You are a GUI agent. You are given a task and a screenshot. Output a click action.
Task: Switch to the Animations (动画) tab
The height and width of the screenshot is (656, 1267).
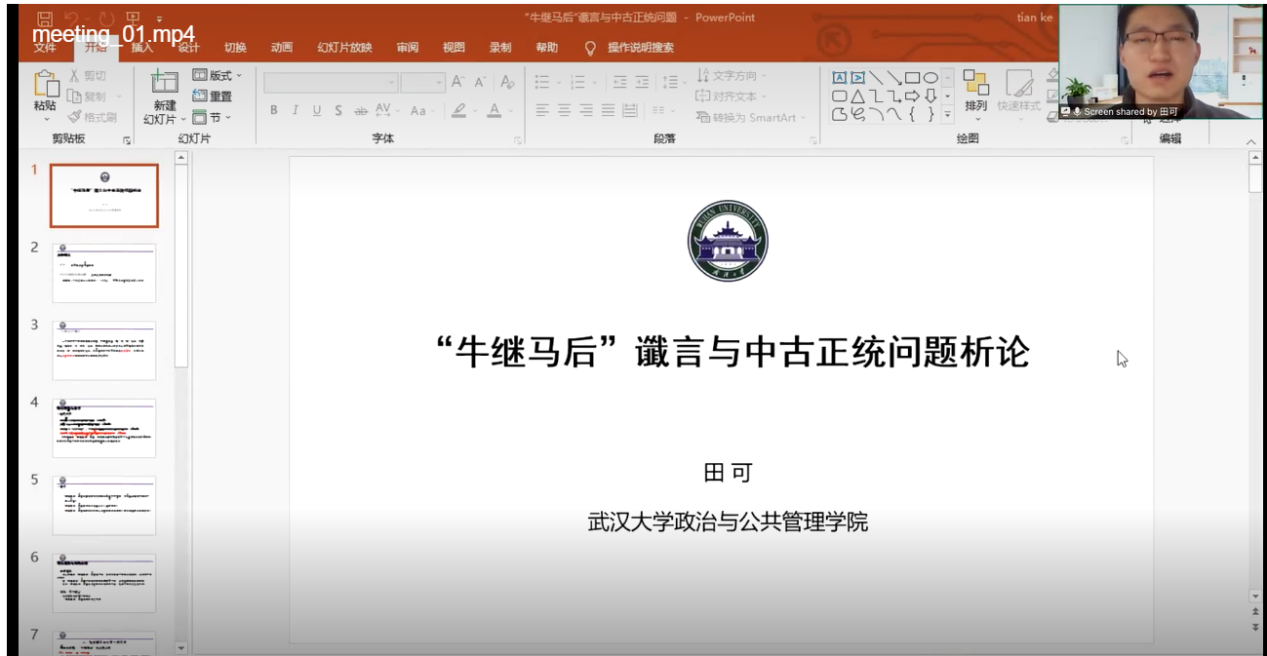pos(282,47)
